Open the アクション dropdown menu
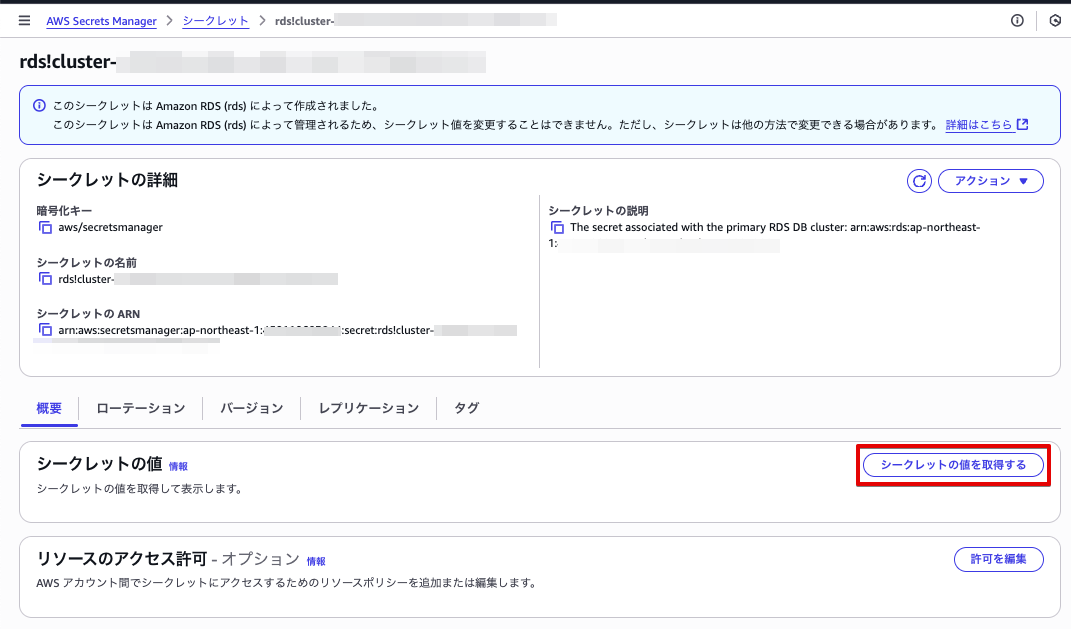 (990, 181)
